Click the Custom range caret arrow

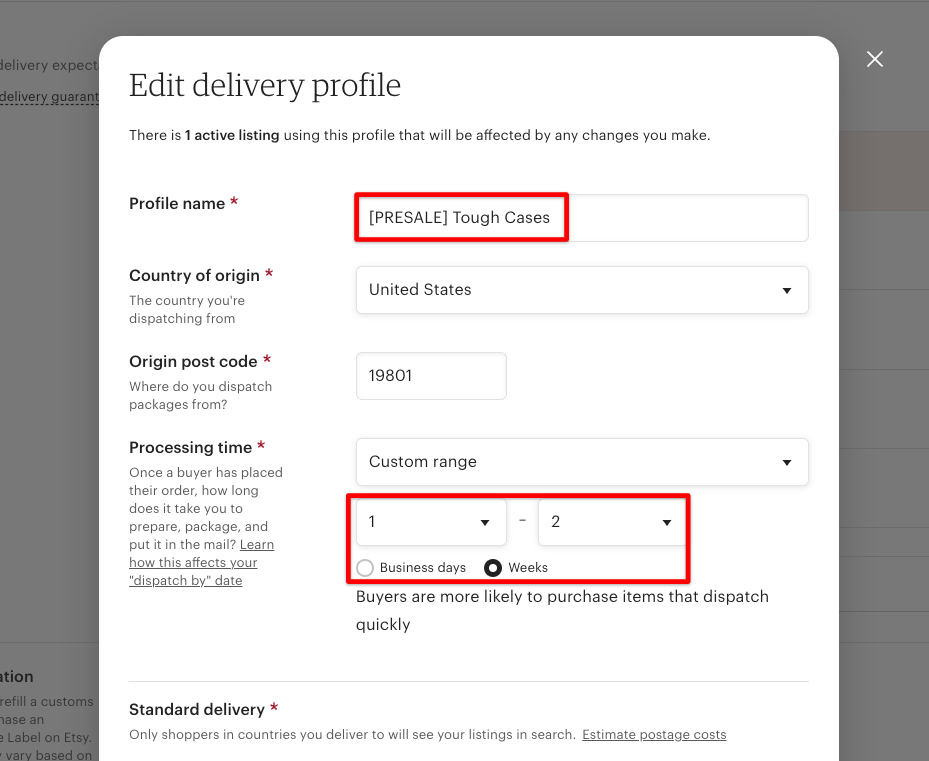787,462
